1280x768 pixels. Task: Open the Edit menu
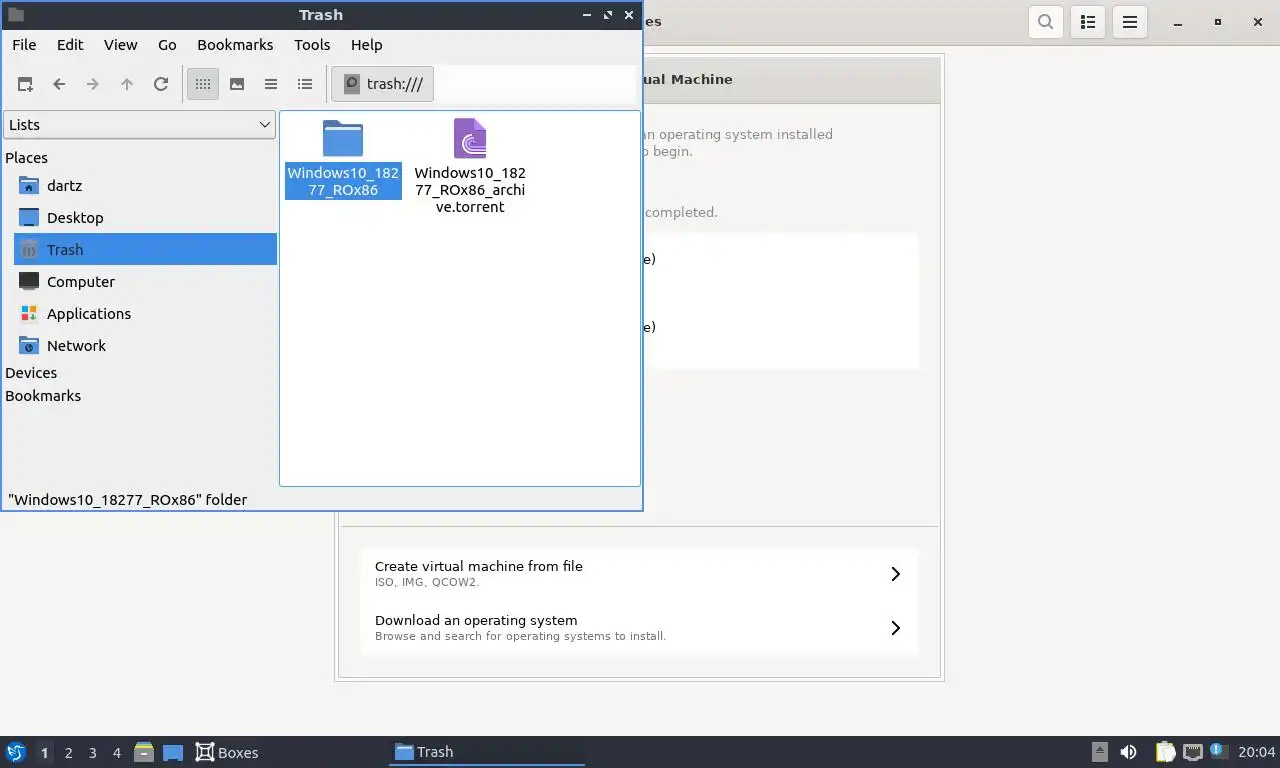(70, 45)
